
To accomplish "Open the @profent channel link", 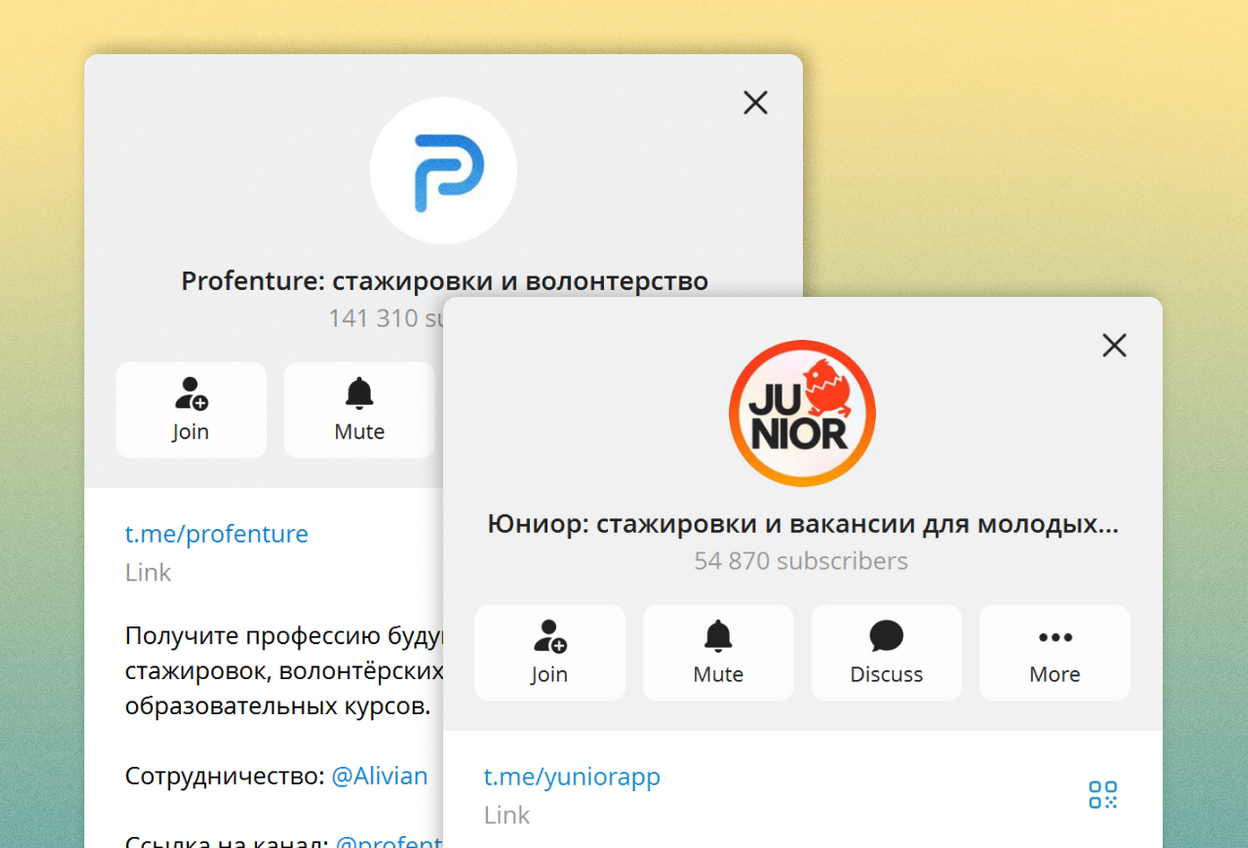I will click(x=400, y=843).
